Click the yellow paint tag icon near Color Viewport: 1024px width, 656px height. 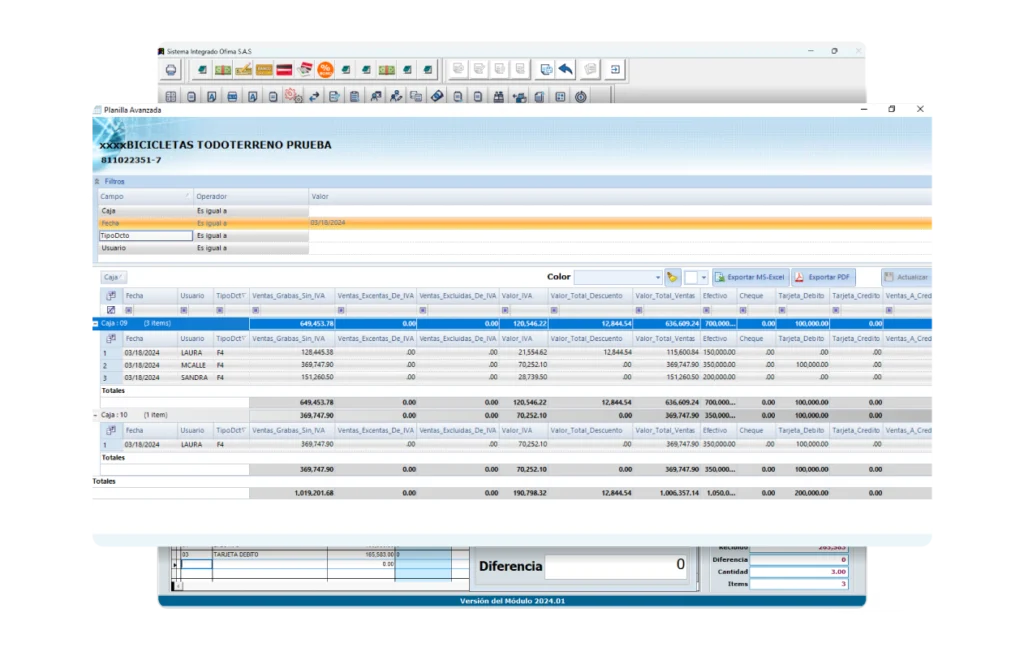coord(672,278)
